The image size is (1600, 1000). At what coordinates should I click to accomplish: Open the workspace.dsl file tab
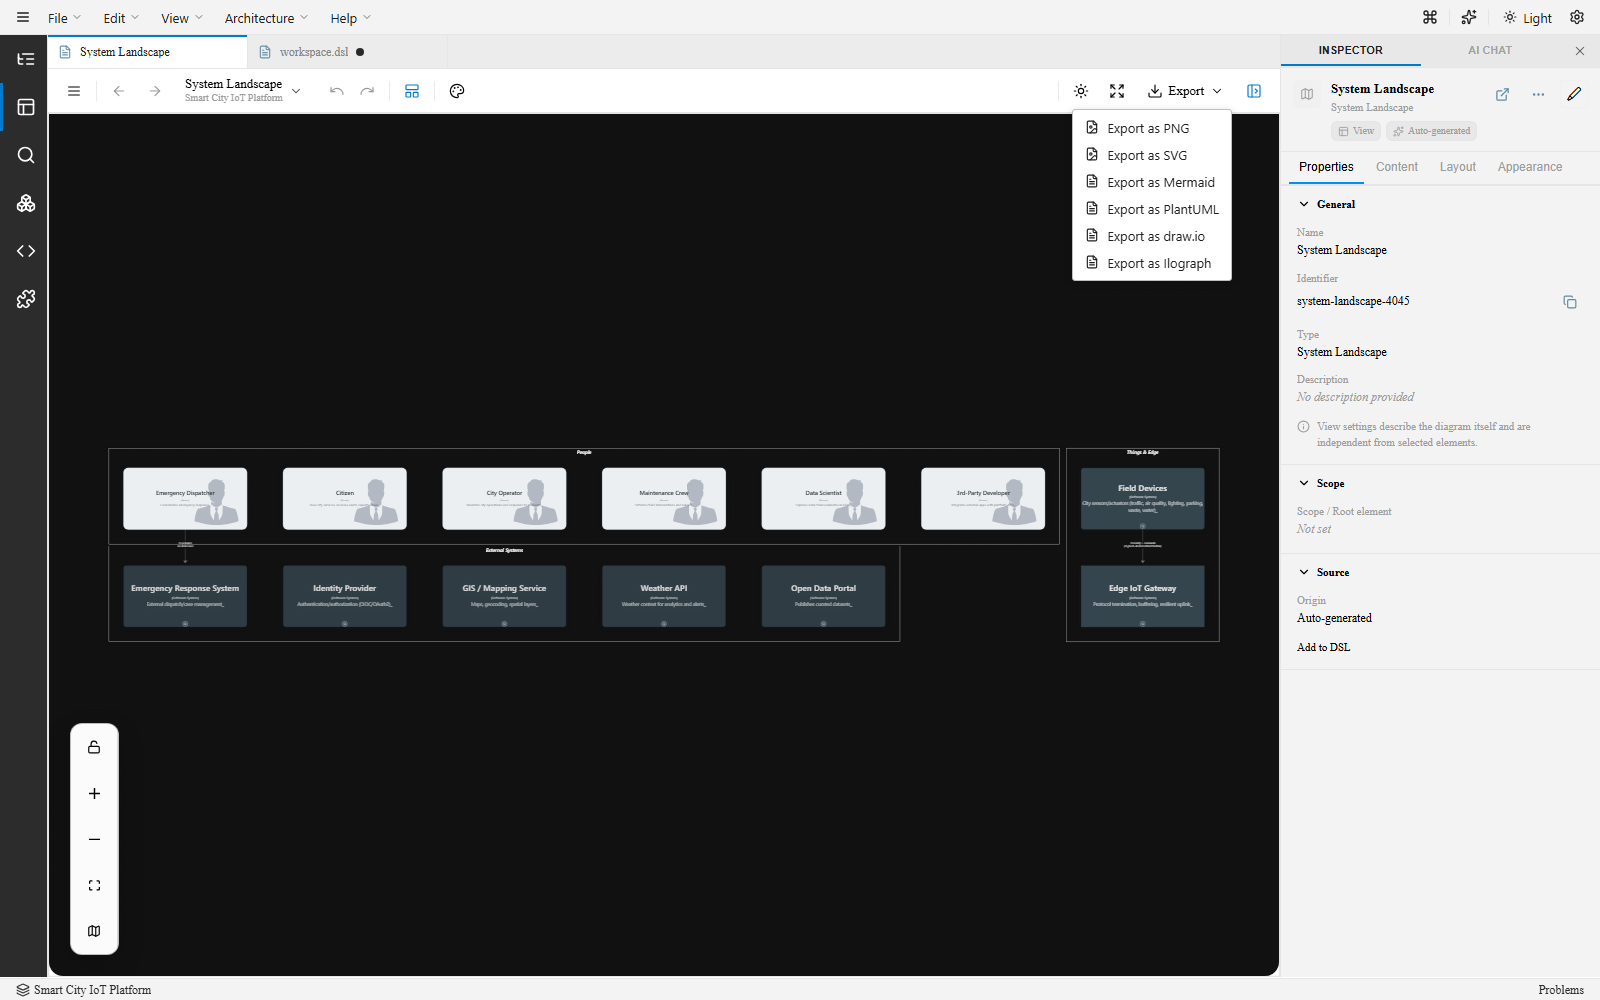[x=314, y=52]
